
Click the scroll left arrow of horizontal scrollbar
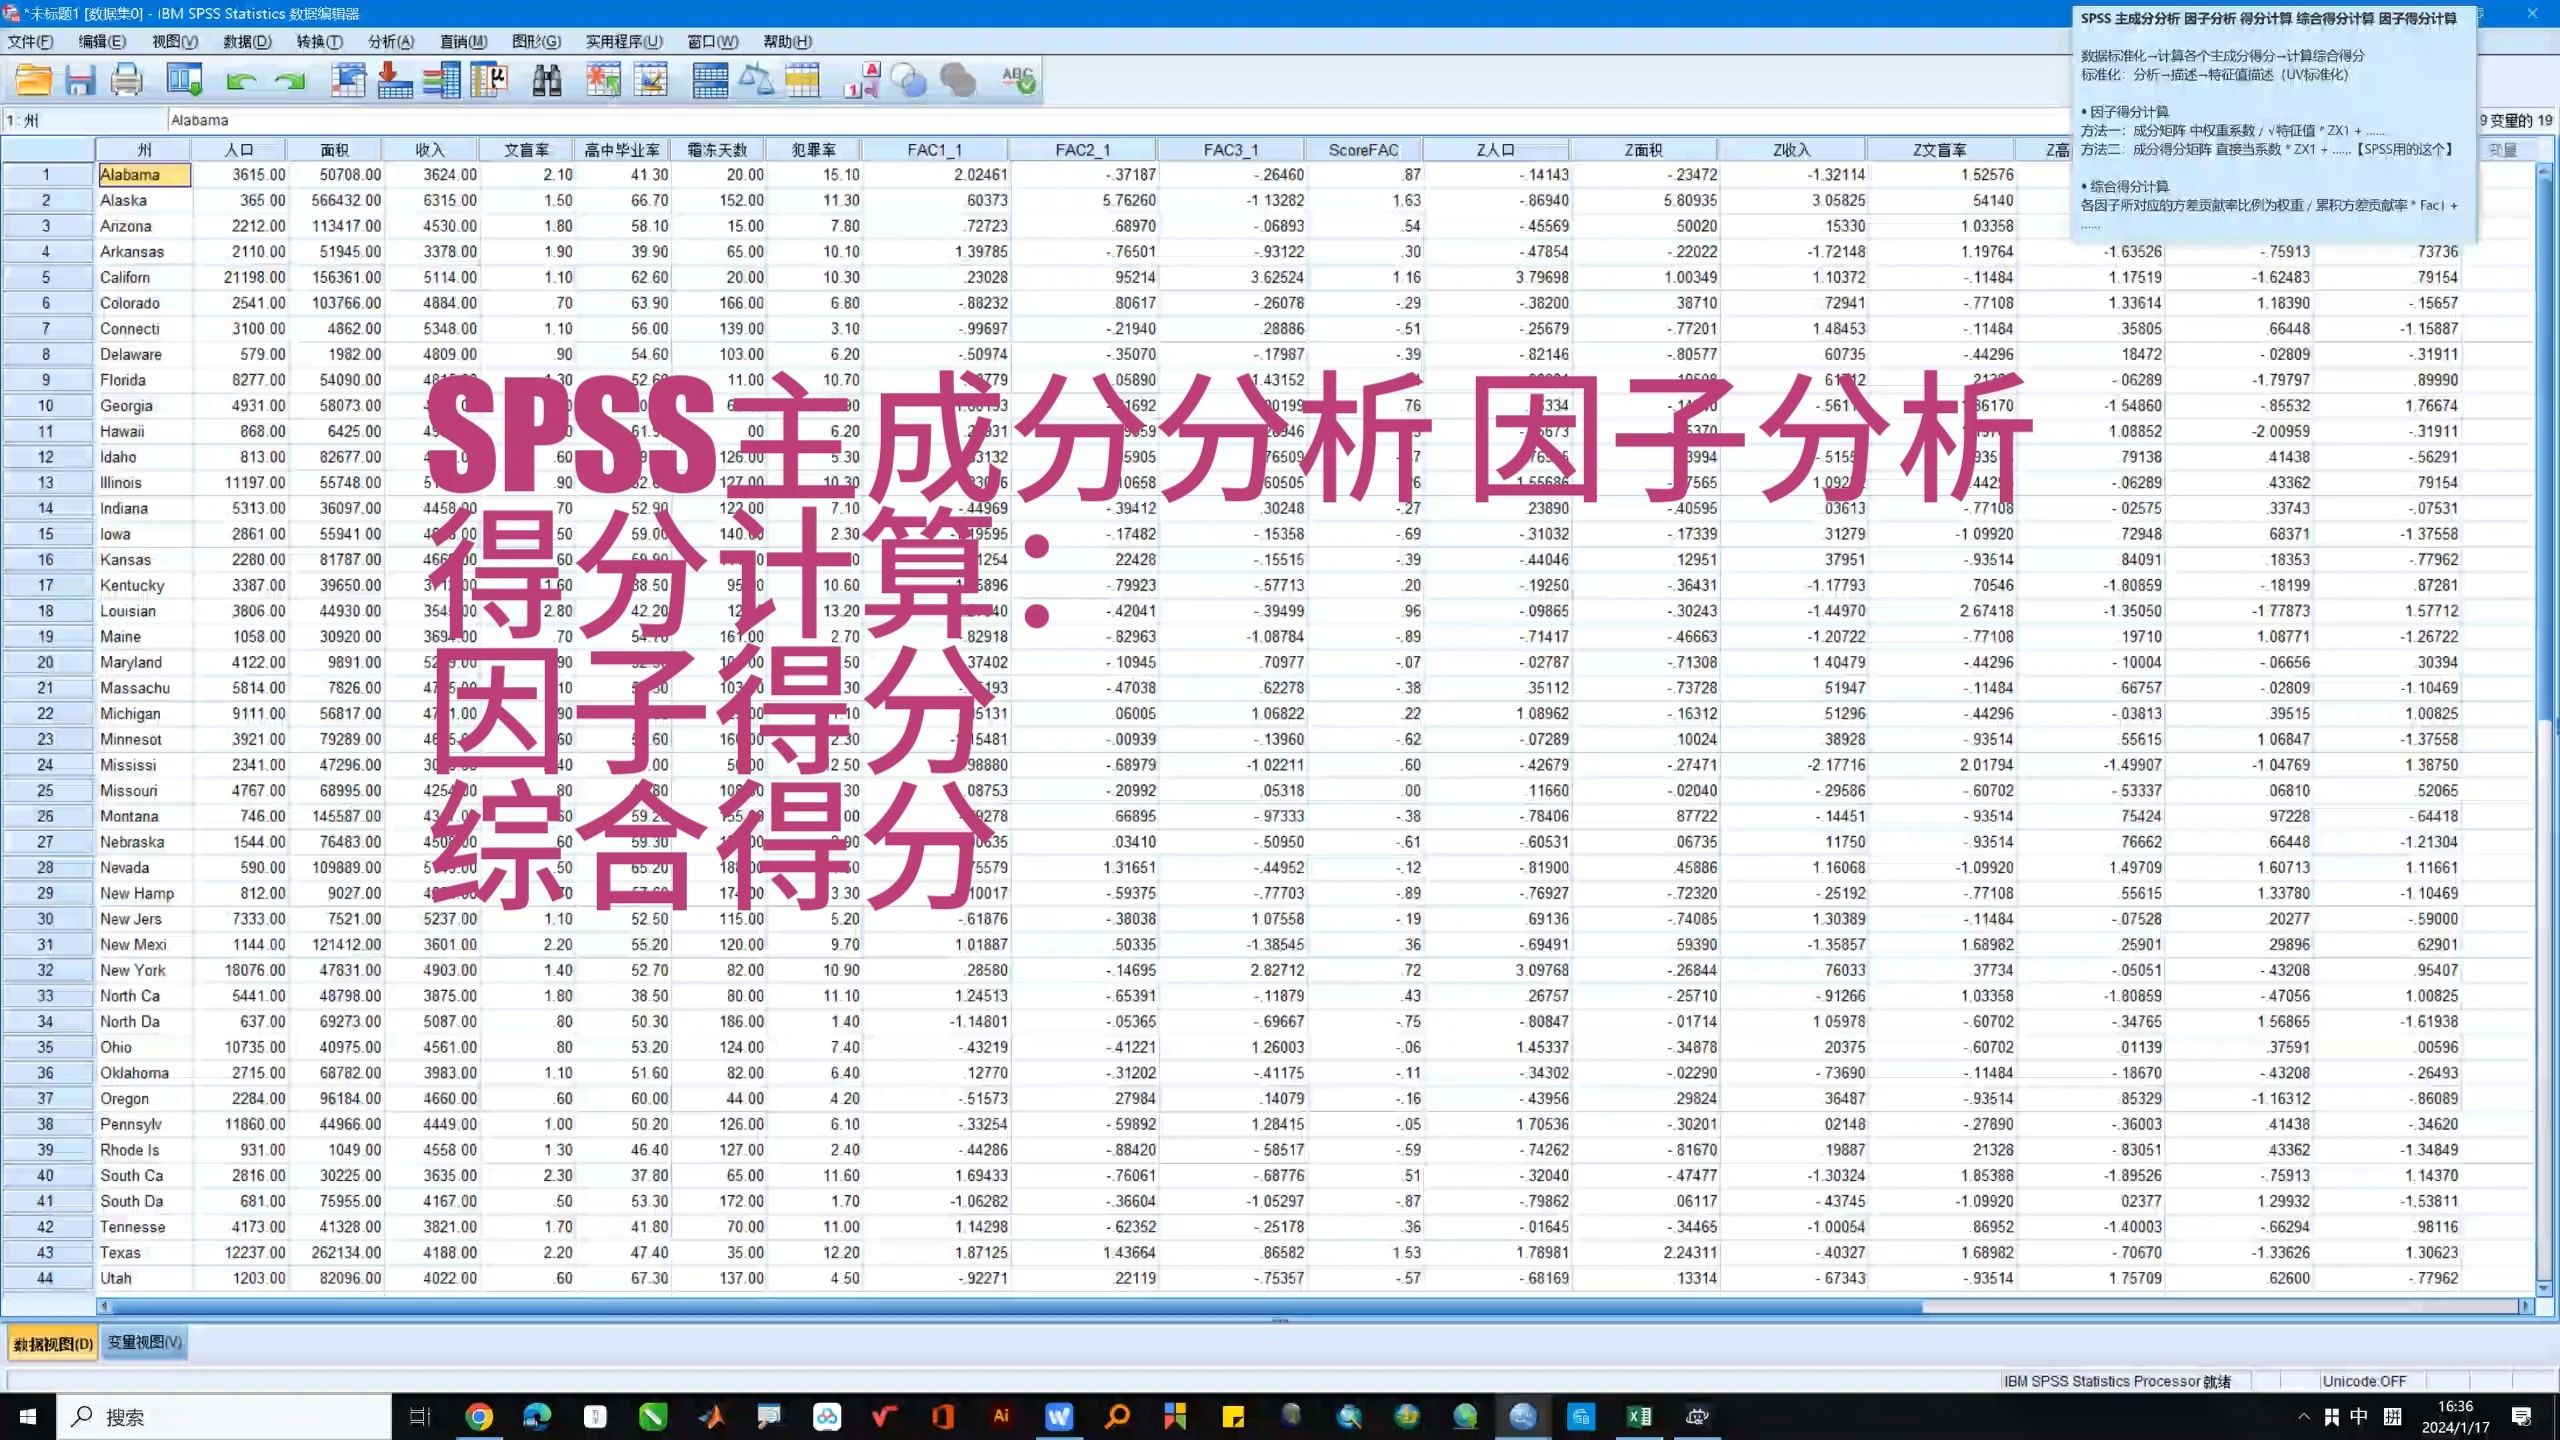point(103,1306)
